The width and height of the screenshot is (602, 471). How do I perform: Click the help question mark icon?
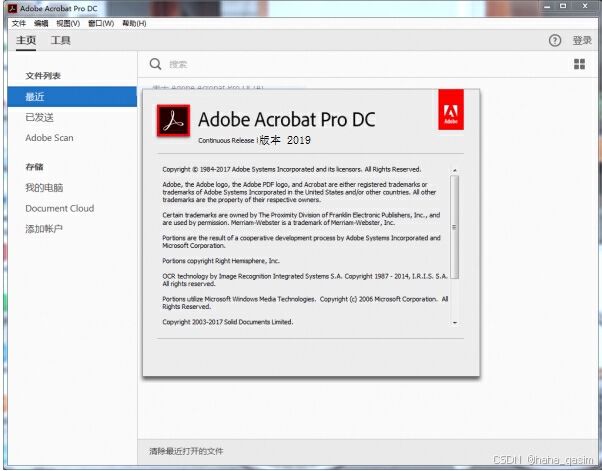[x=554, y=40]
